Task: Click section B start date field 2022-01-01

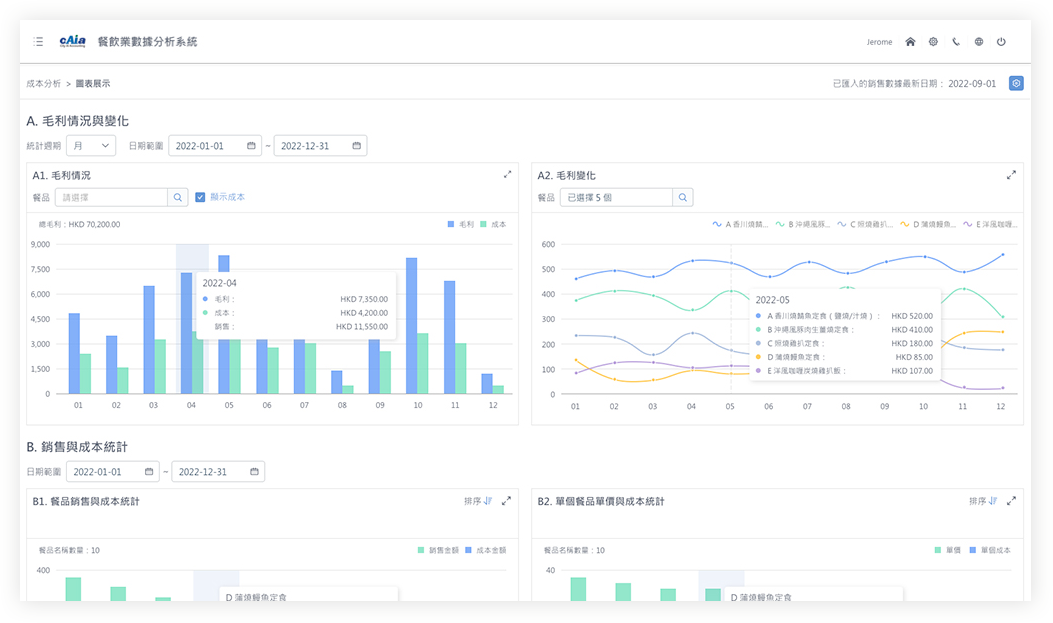Action: coord(112,472)
